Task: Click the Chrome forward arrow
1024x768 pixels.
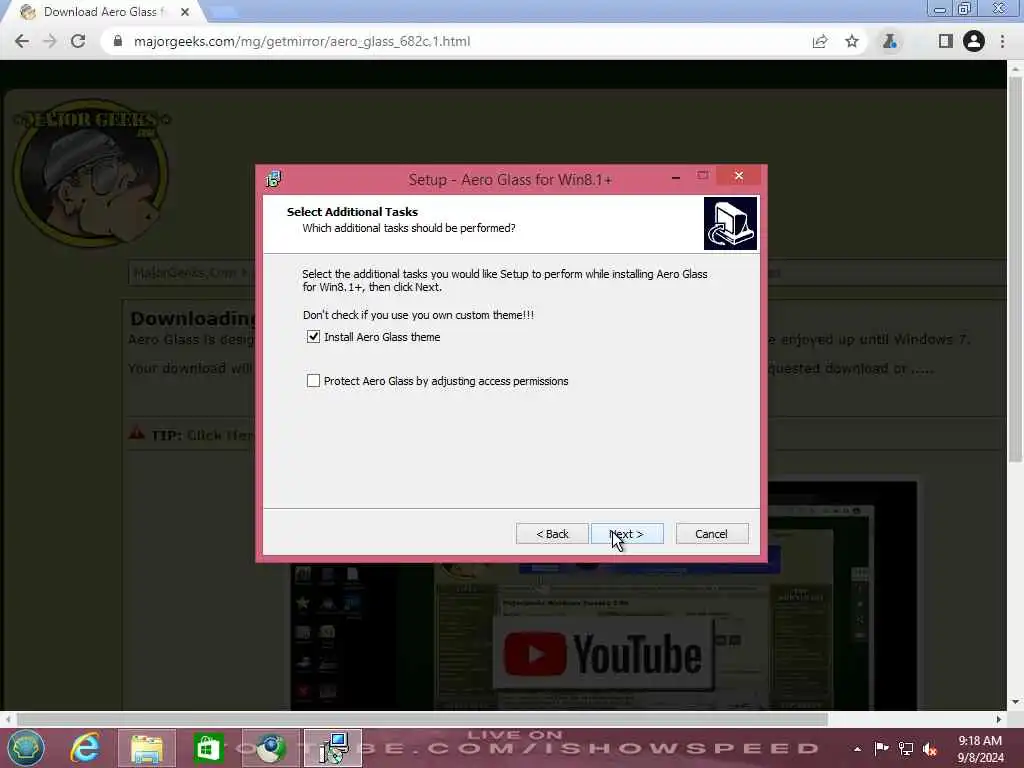Action: click(x=50, y=41)
